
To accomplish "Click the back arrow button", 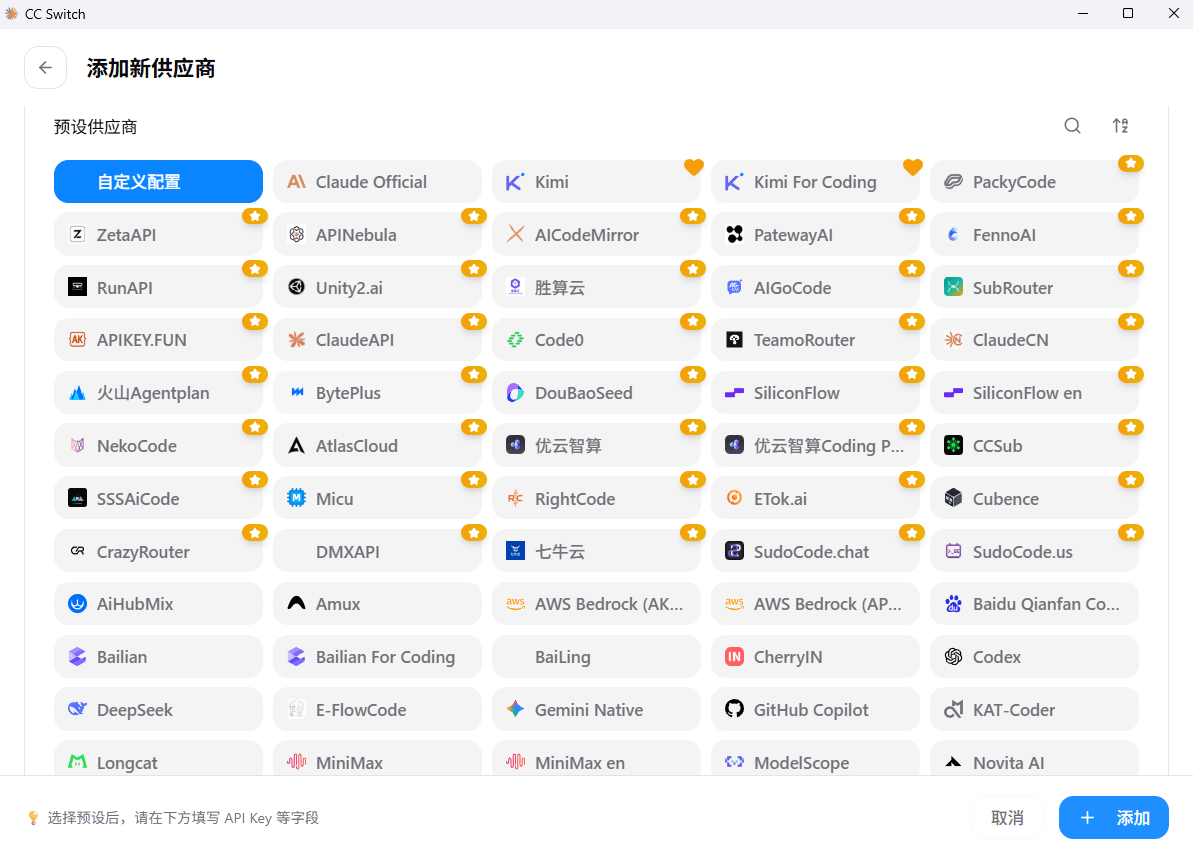I will pos(46,68).
